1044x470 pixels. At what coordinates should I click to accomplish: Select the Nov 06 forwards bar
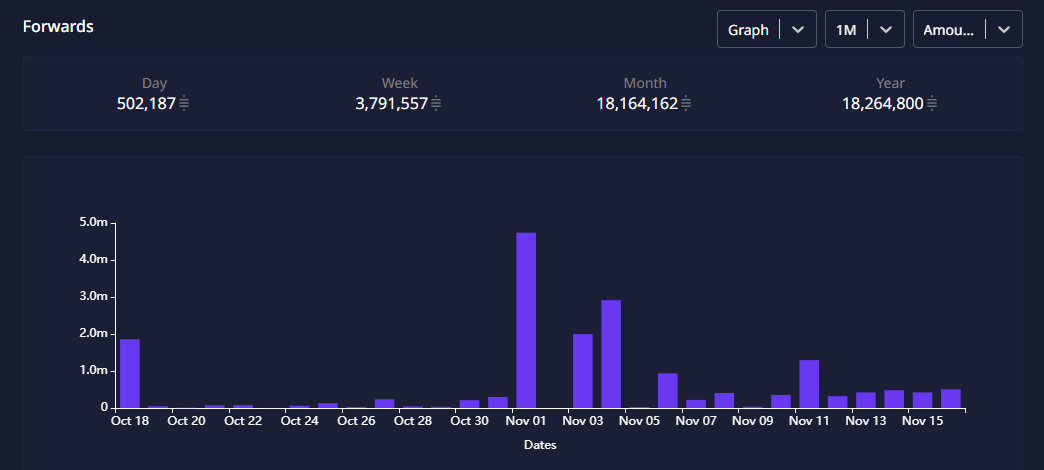tap(668, 390)
